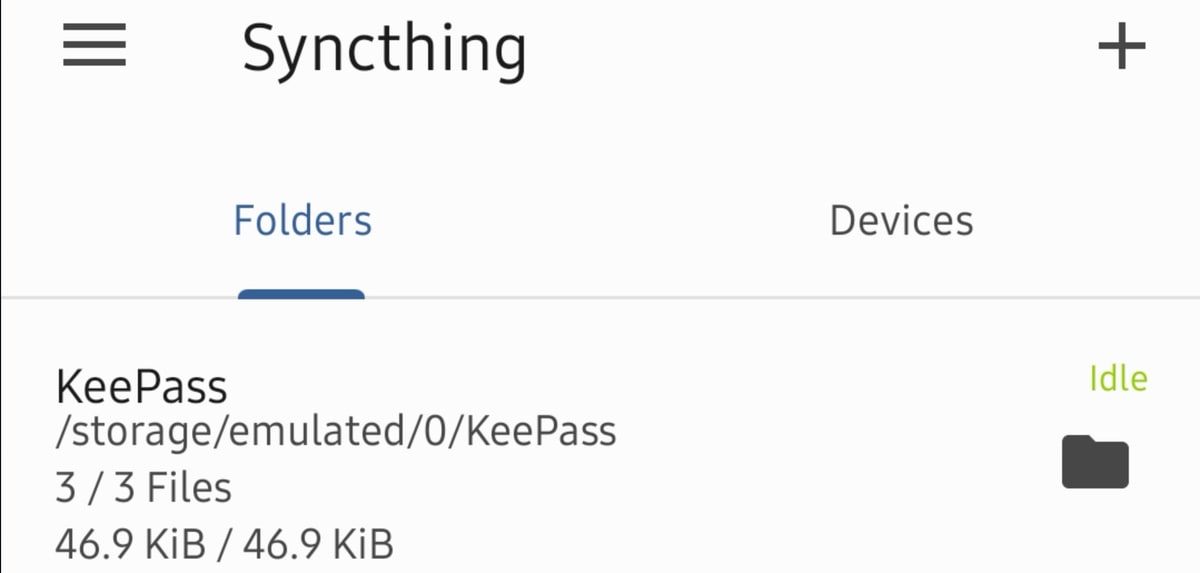
Task: Click the Idle status label
Action: click(1118, 379)
